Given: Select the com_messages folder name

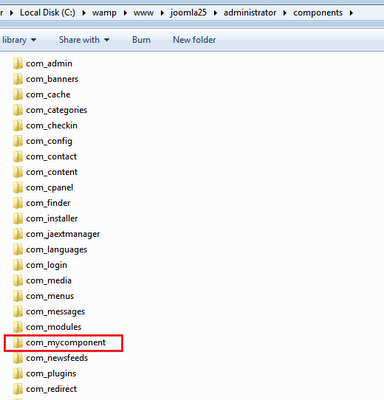Looking at the screenshot, I should 55,311.
